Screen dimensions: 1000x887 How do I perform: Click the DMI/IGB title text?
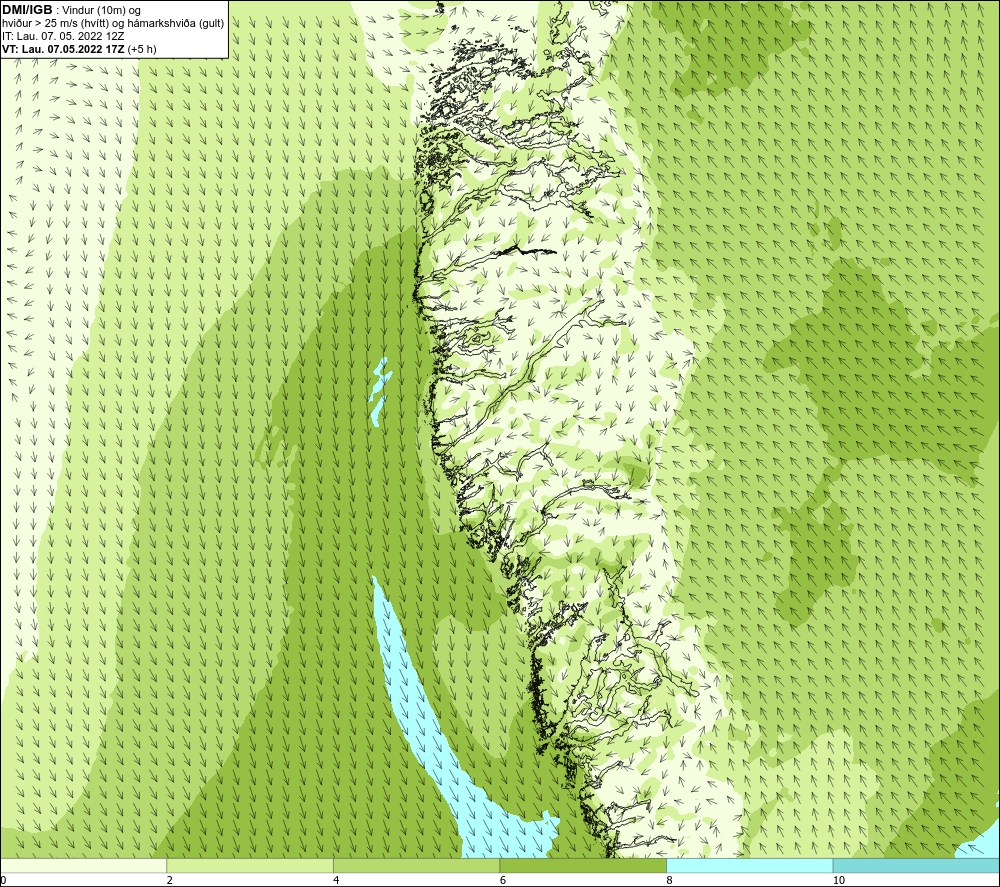pyautogui.click(x=27, y=11)
